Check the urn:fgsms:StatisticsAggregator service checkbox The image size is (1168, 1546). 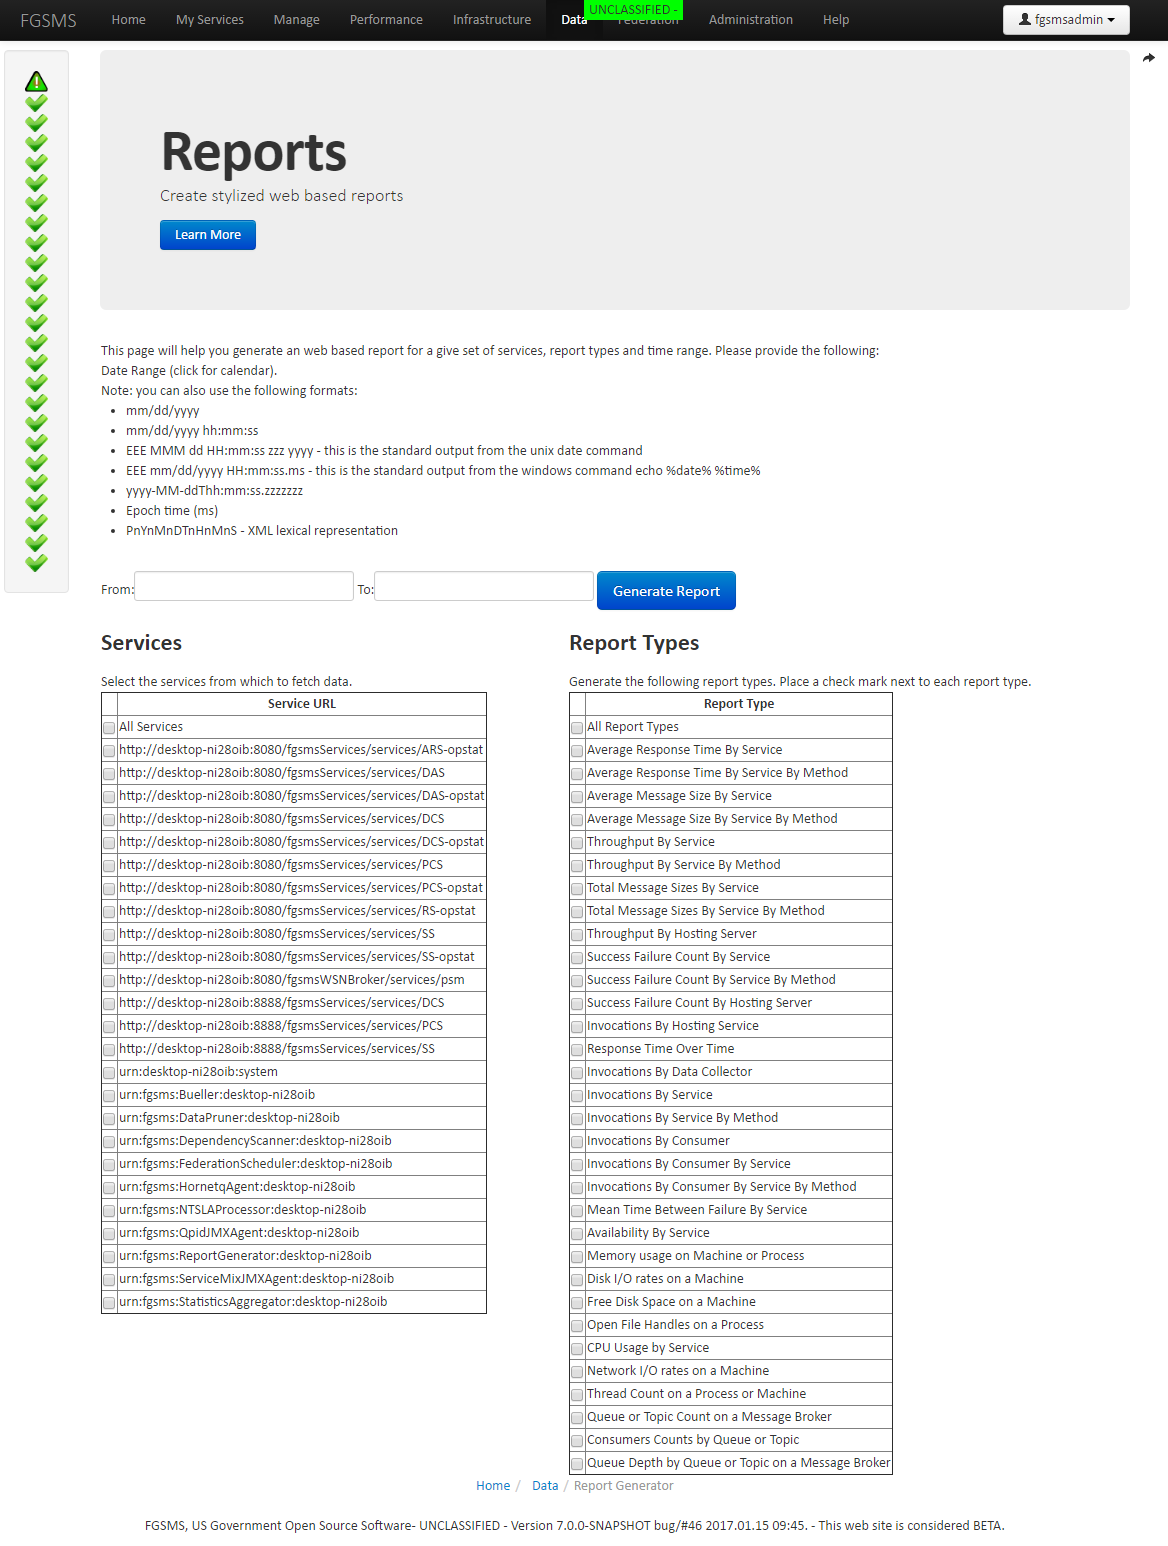click(109, 1303)
